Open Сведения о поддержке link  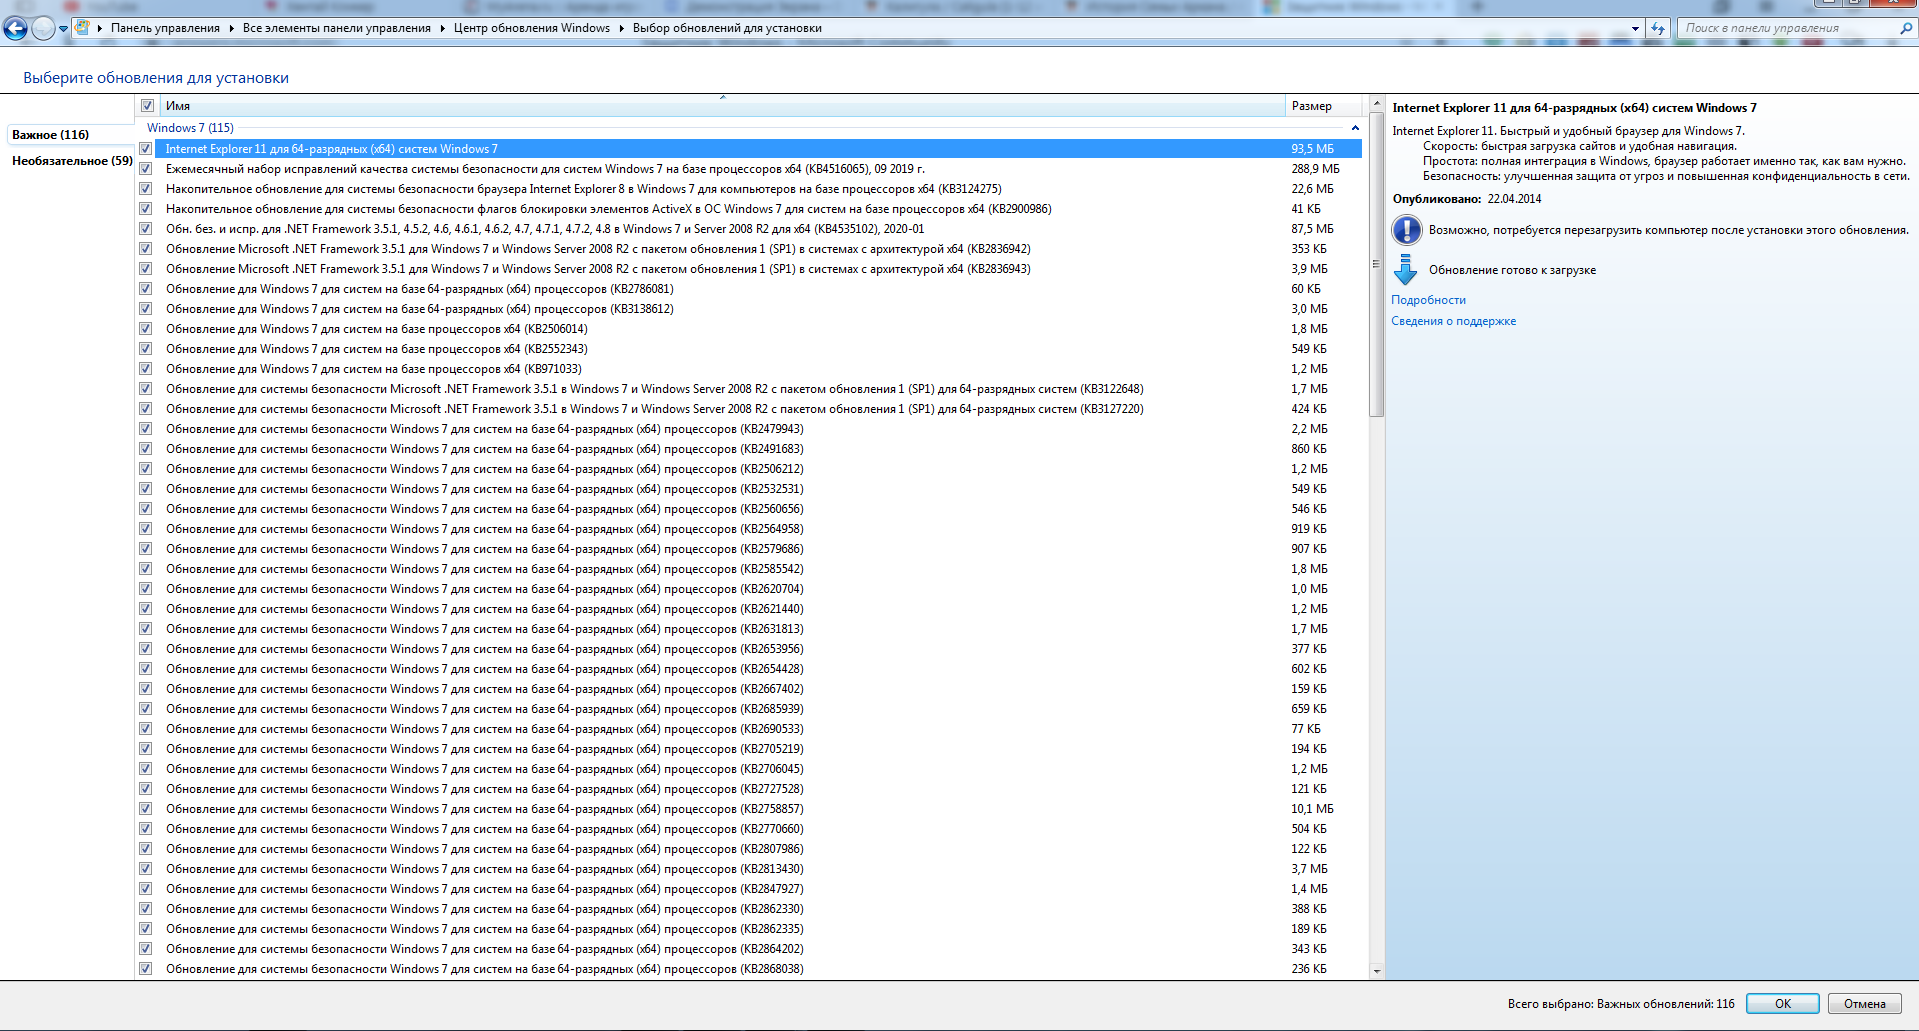click(x=1453, y=321)
